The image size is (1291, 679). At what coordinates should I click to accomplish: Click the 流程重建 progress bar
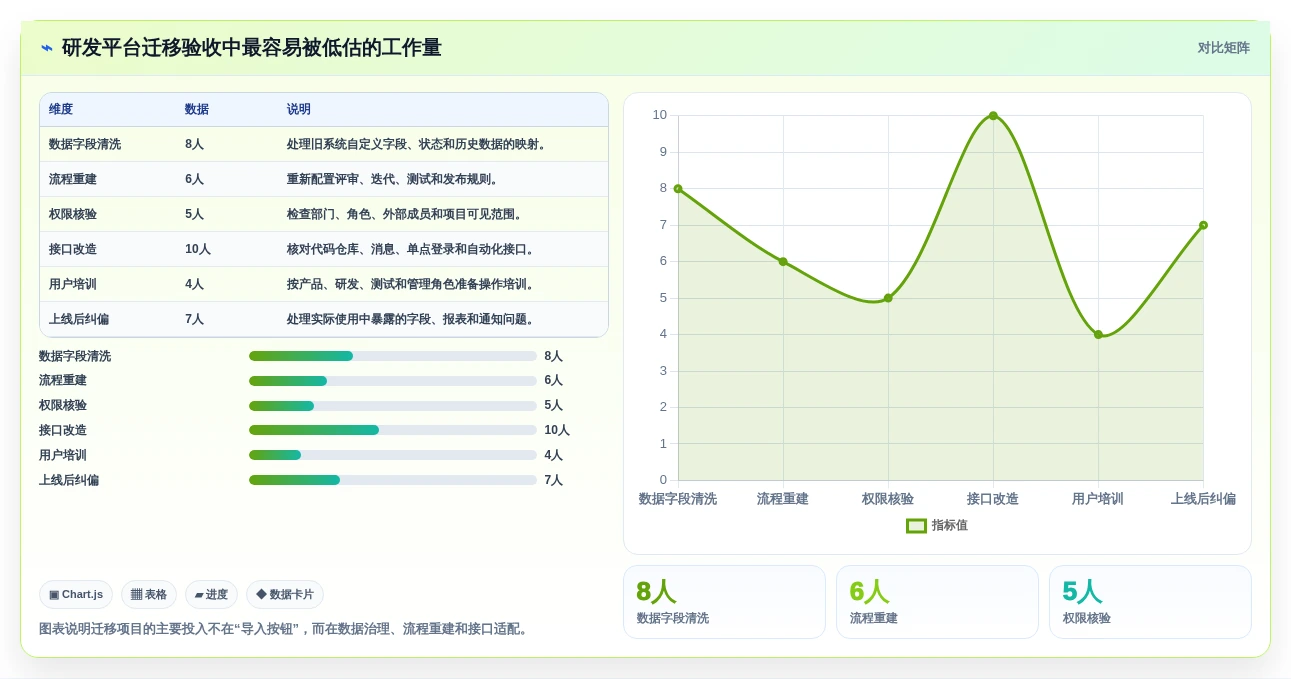393,381
